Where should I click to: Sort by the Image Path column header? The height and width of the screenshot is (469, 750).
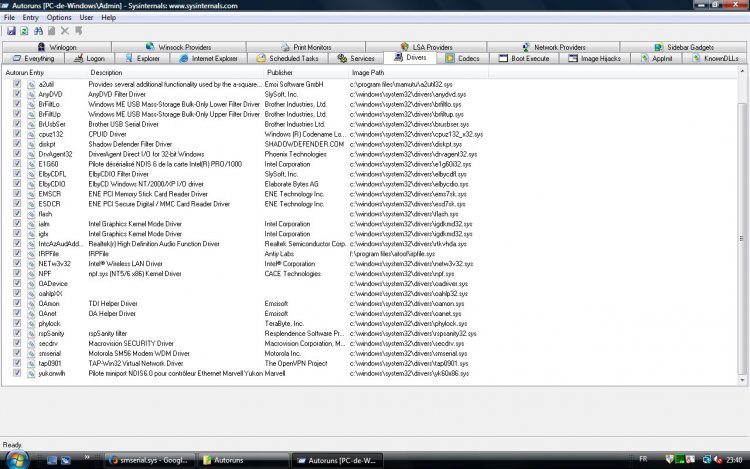(419, 73)
